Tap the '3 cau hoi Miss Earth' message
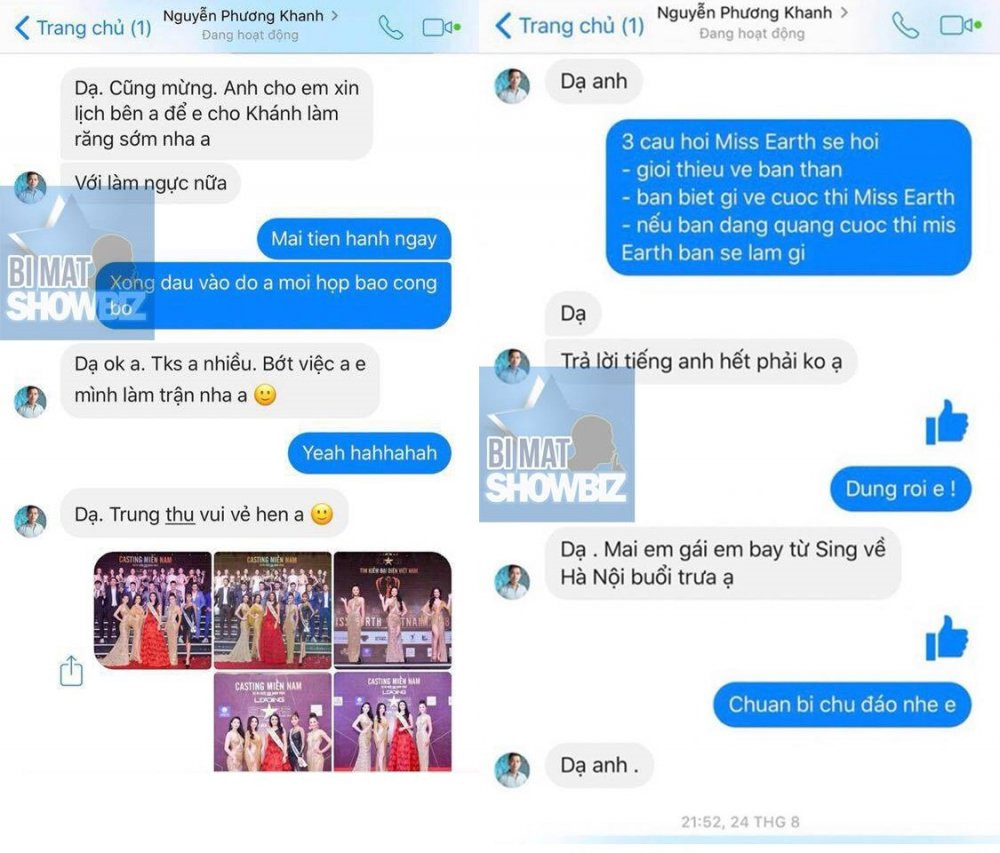The height and width of the screenshot is (853, 1000). (x=788, y=197)
